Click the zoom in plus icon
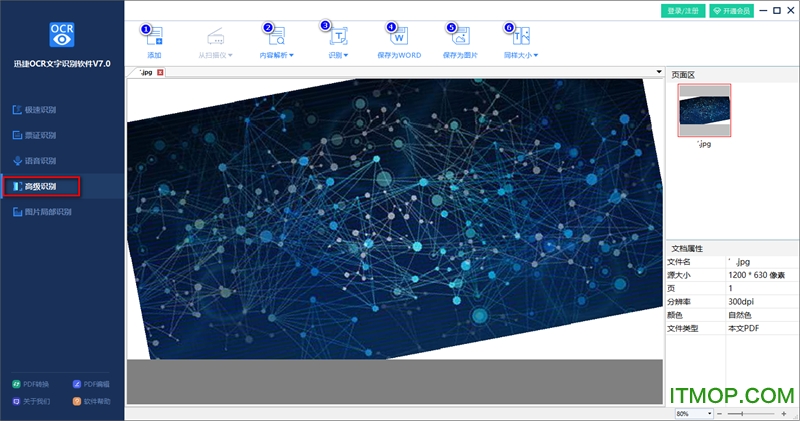Image resolution: width=800 pixels, height=421 pixels. click(x=786, y=413)
